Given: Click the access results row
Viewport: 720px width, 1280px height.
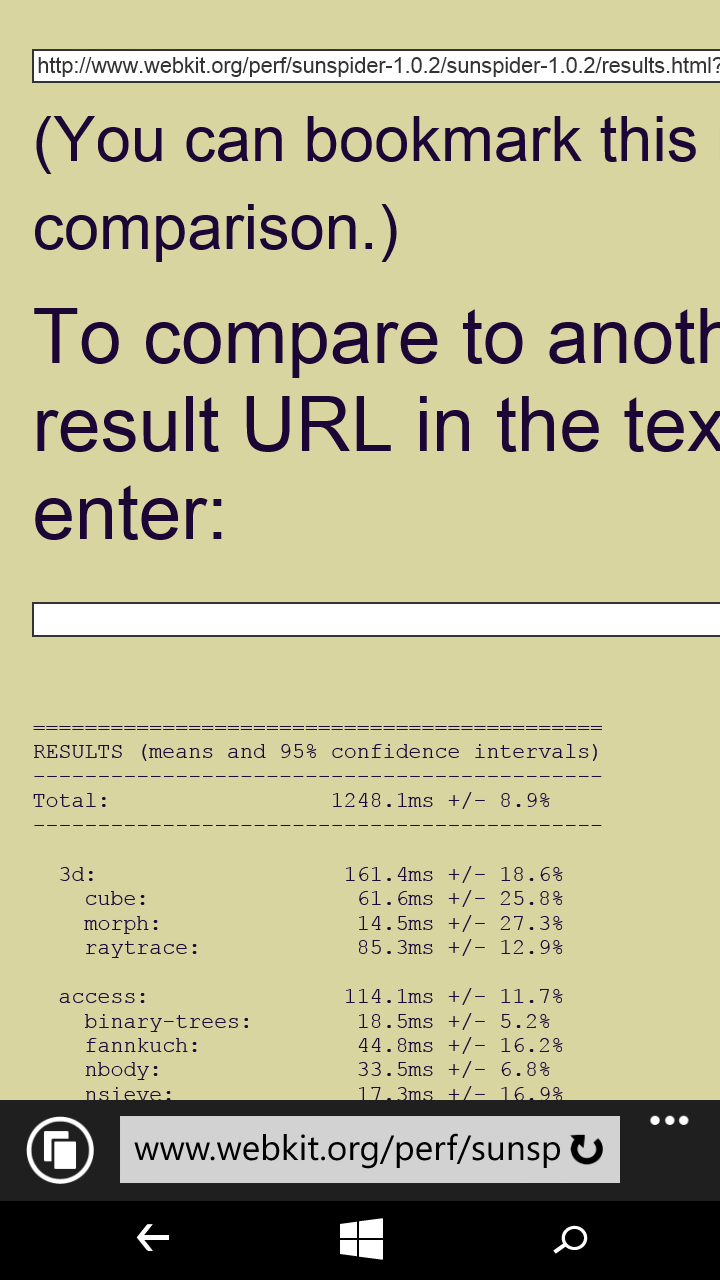Looking at the screenshot, I should tap(310, 997).
